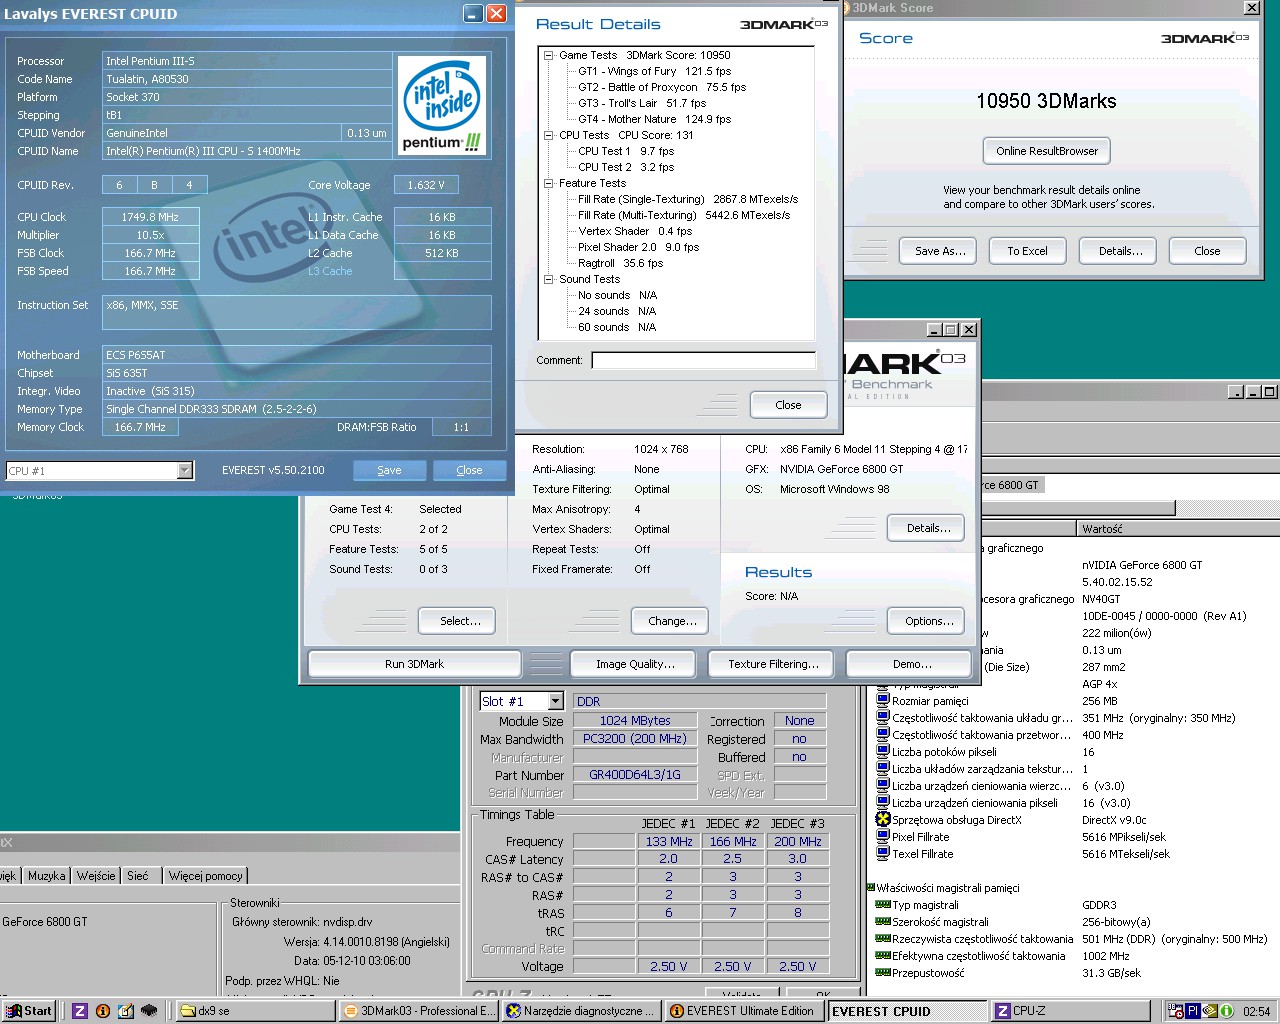Click To Excel button
1280x1024 pixels.
tap(1027, 251)
